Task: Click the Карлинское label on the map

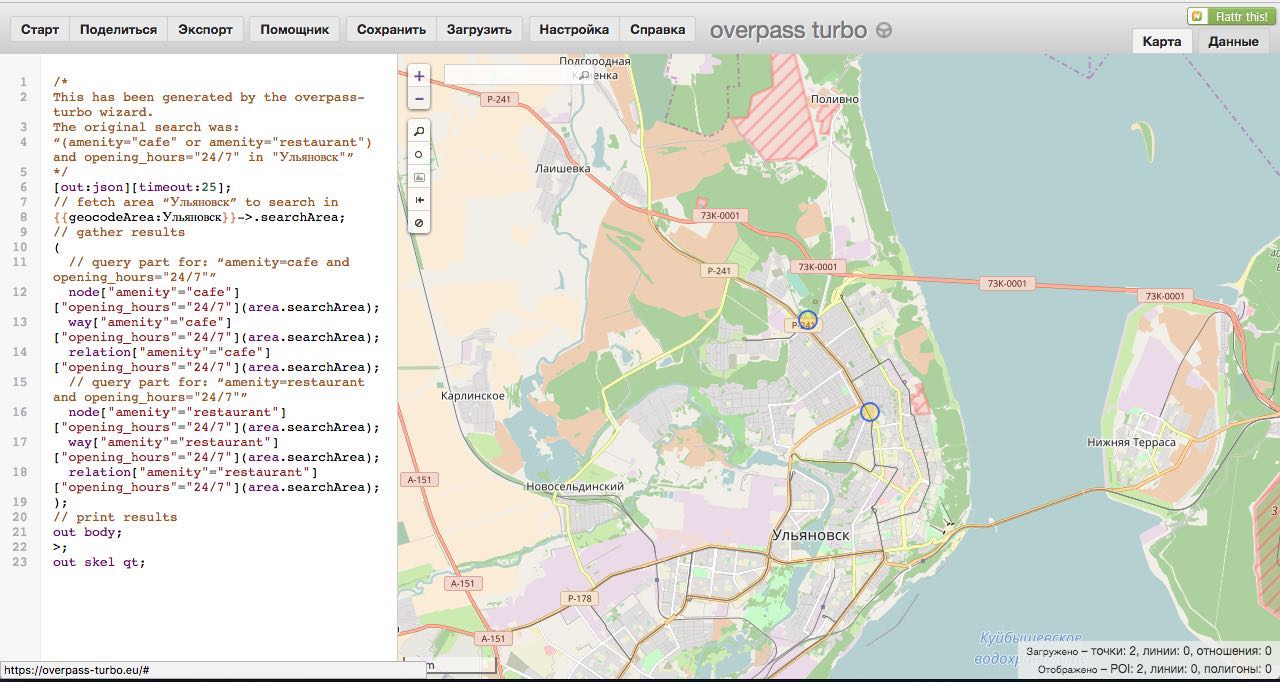Action: [x=473, y=396]
